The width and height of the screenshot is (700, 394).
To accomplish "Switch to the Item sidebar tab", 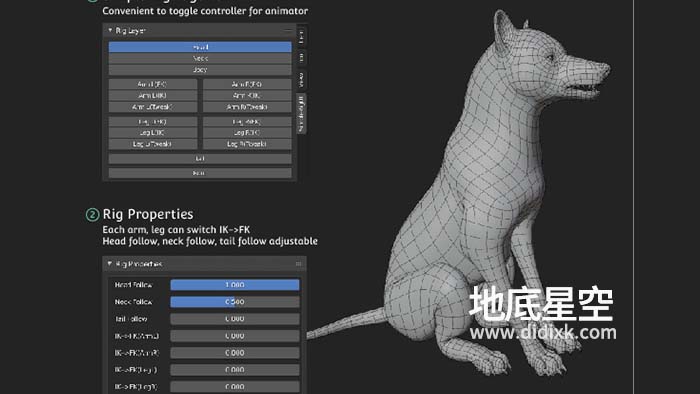I will (x=302, y=36).
